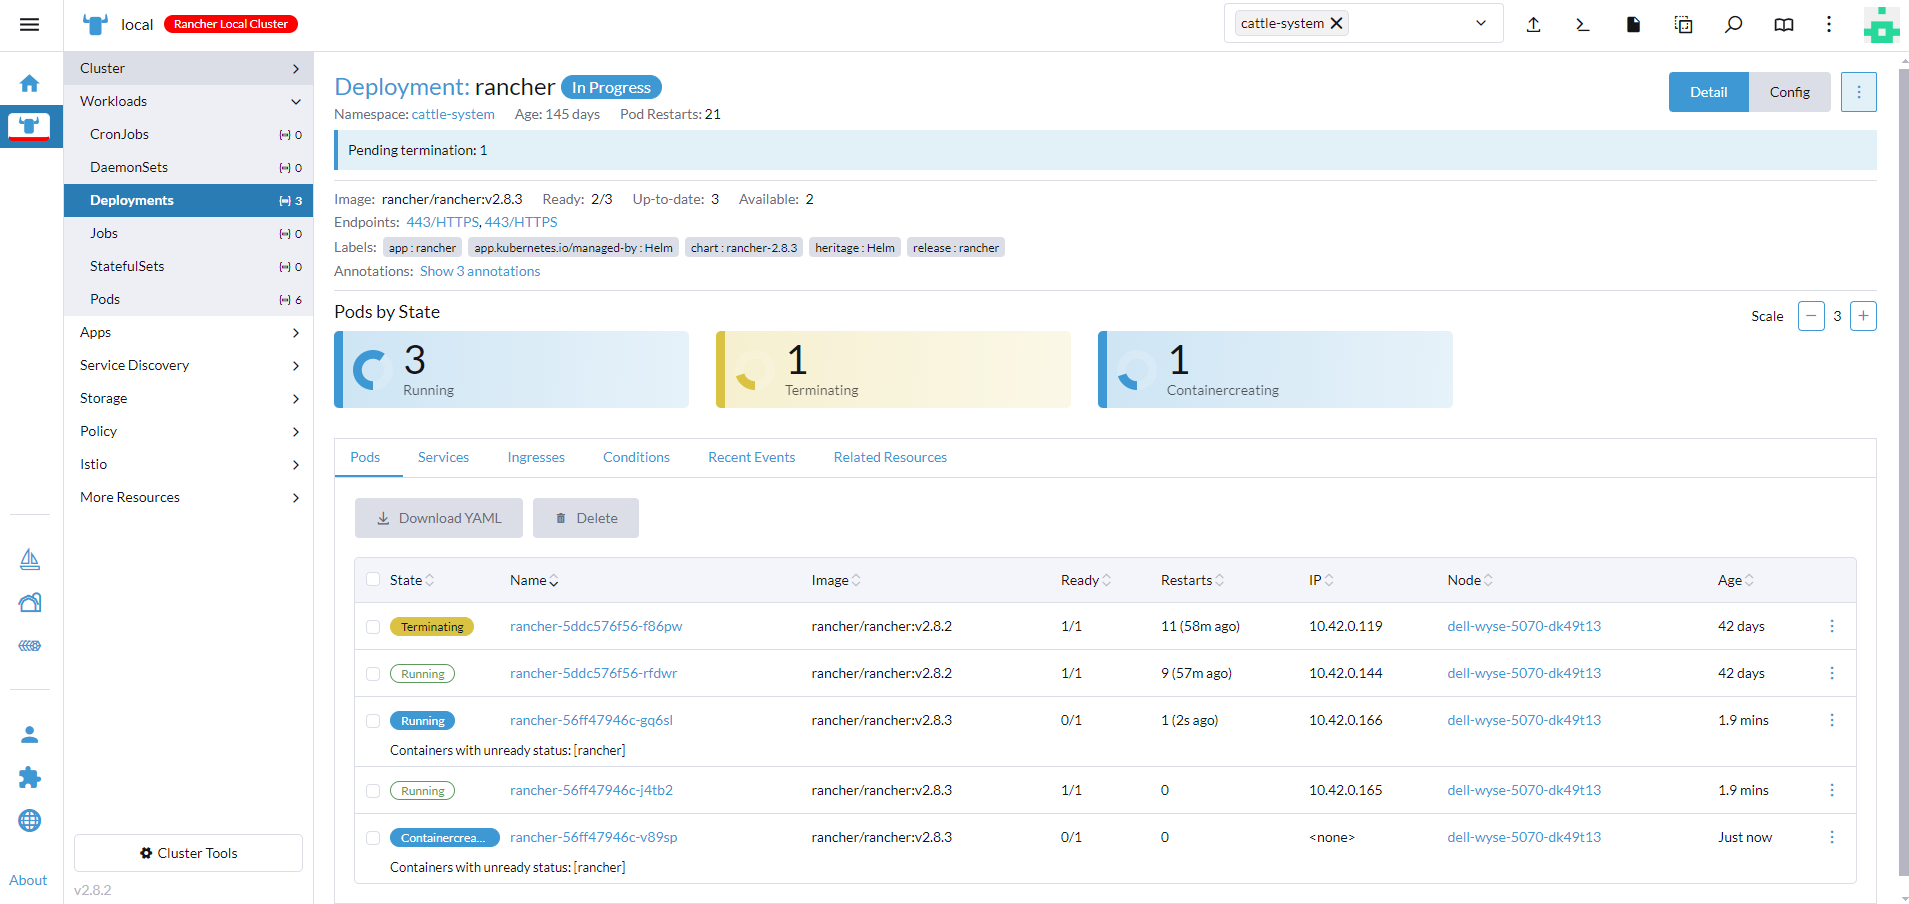Open resource search magnifier icon
The image size is (1909, 904).
(x=1733, y=25)
